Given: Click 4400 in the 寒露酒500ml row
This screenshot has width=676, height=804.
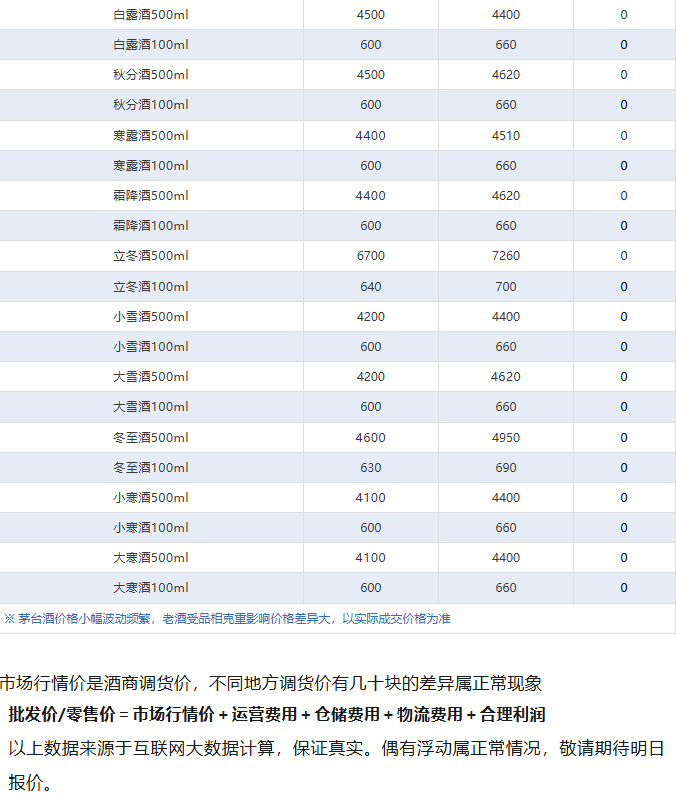Looking at the screenshot, I should (370, 135).
